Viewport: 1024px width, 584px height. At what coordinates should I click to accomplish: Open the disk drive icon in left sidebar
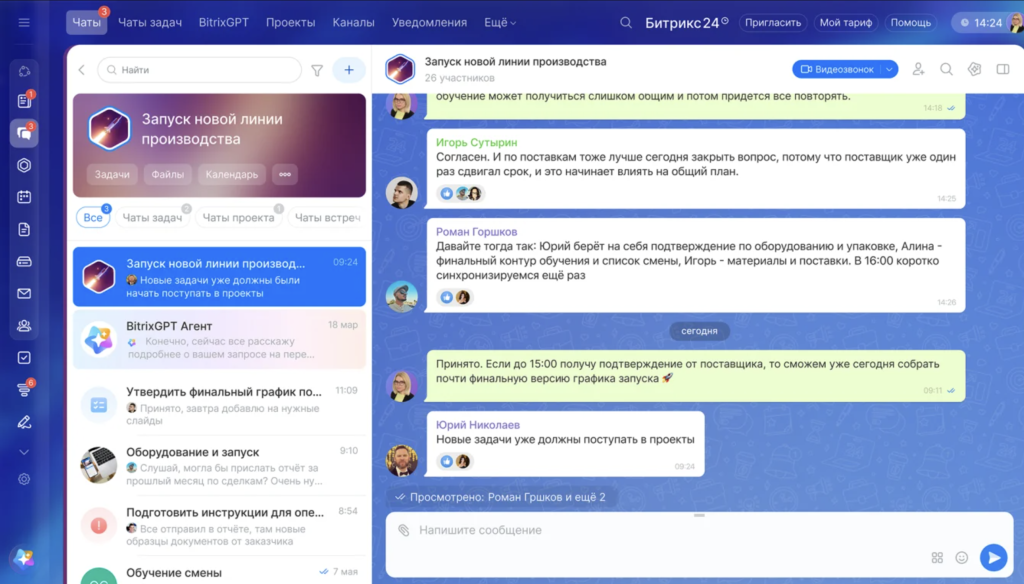24,261
